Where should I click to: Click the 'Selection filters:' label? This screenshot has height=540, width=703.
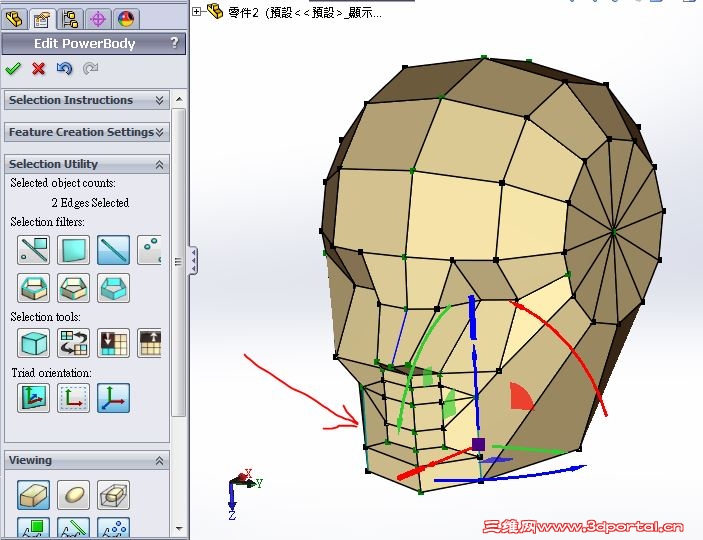tap(48, 222)
